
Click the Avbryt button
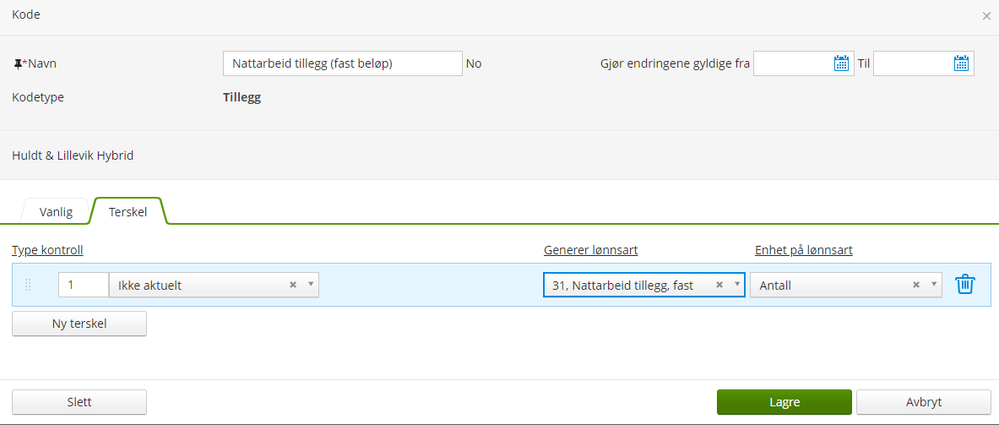(915, 401)
